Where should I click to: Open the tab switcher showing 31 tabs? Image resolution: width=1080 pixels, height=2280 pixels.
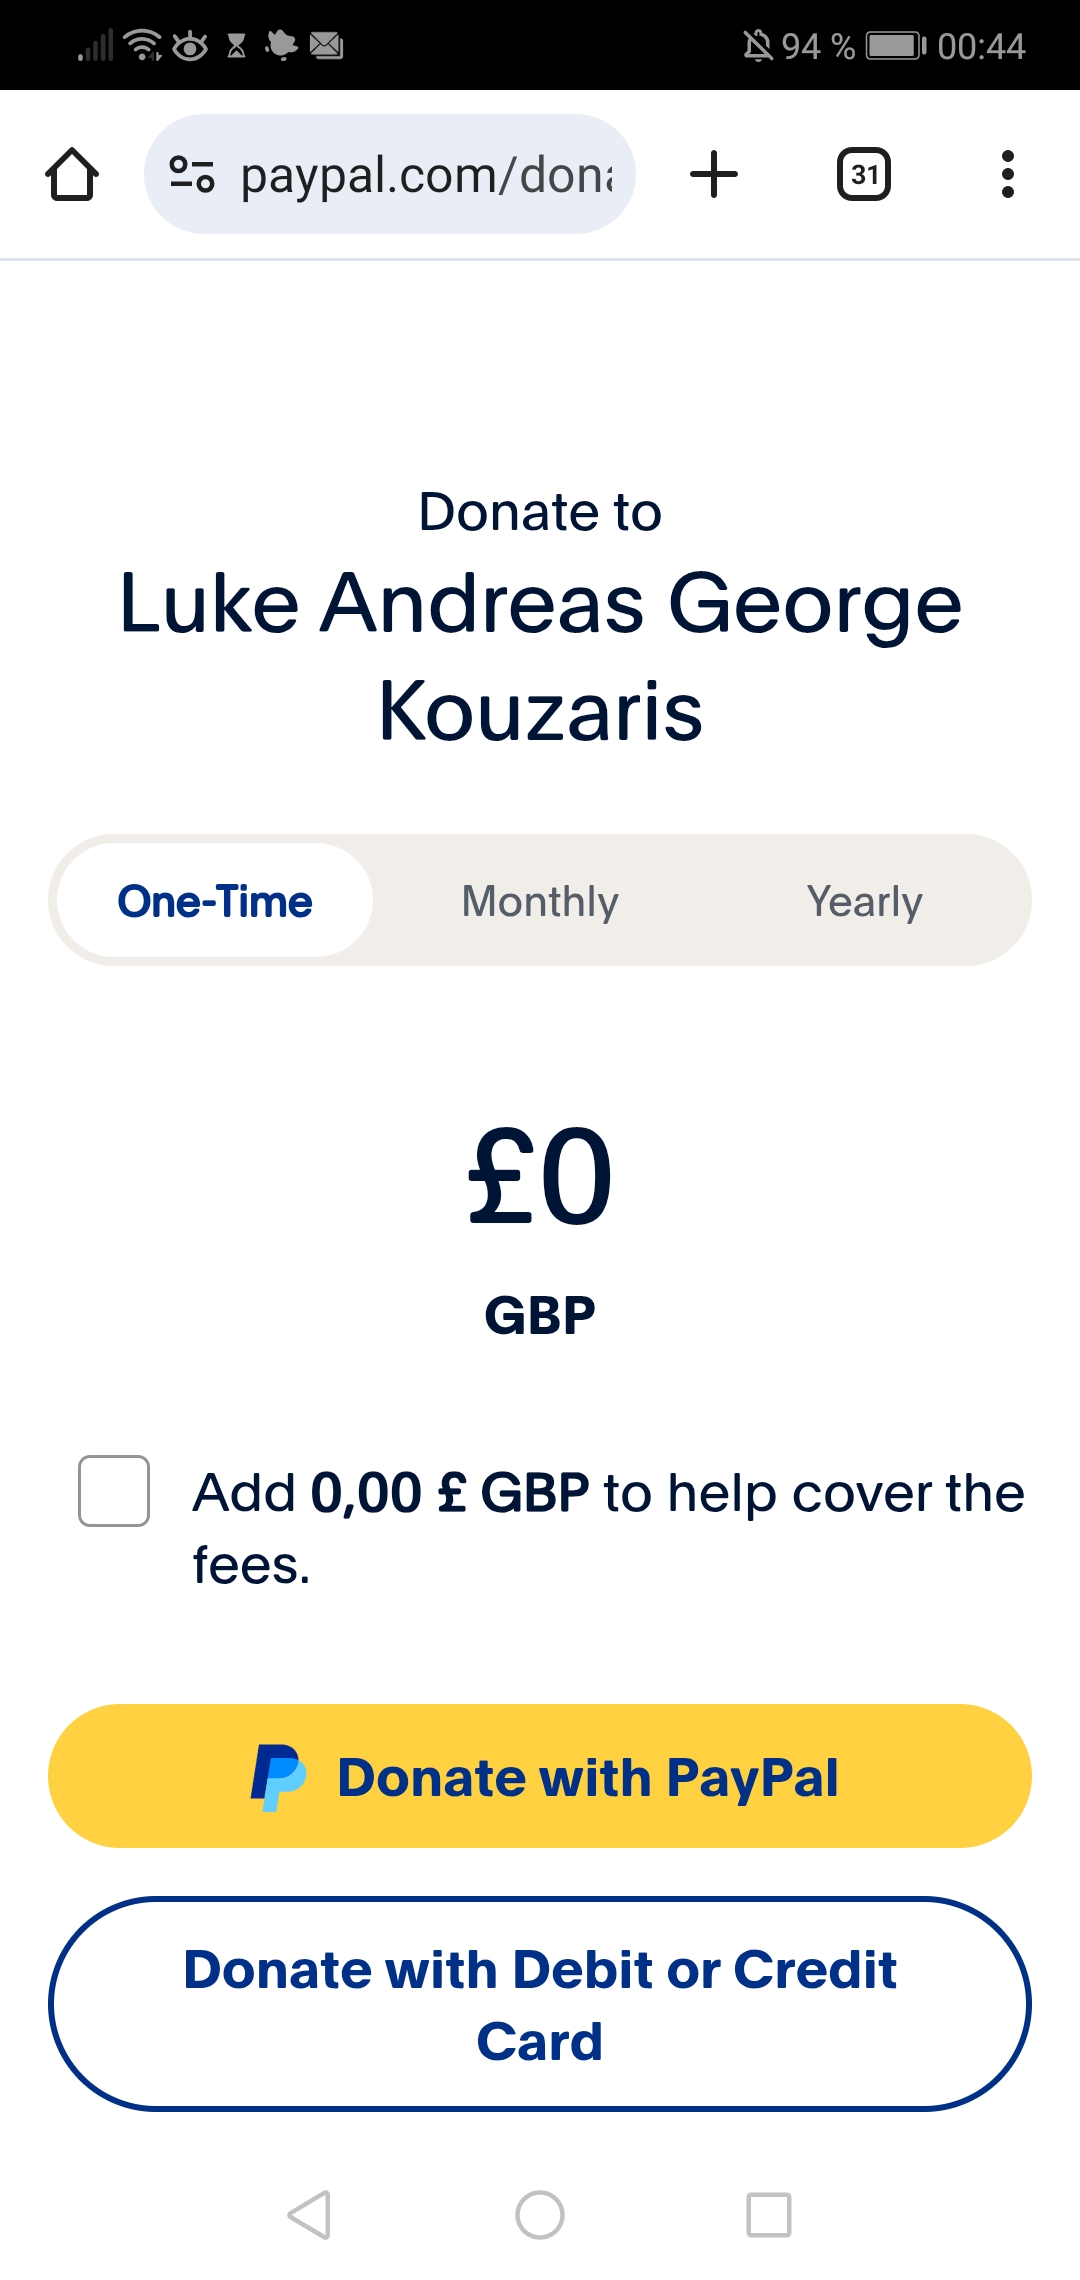(863, 175)
